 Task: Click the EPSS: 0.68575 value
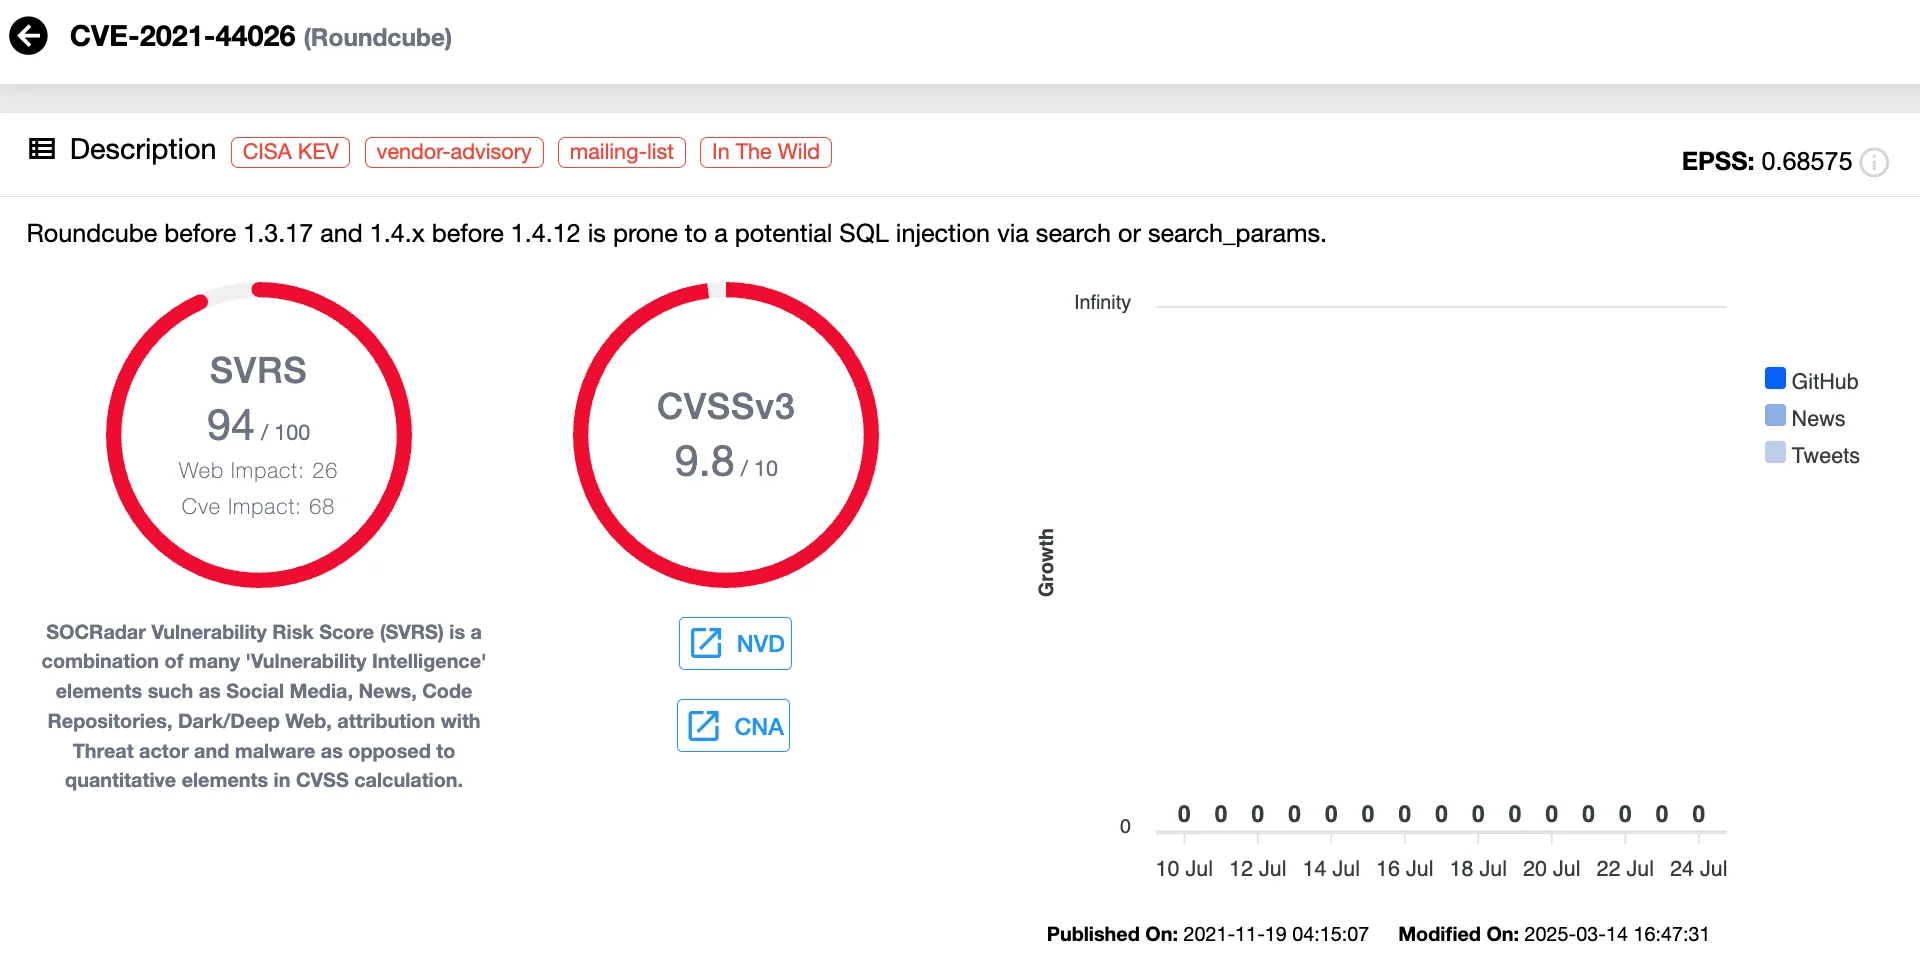[1767, 161]
